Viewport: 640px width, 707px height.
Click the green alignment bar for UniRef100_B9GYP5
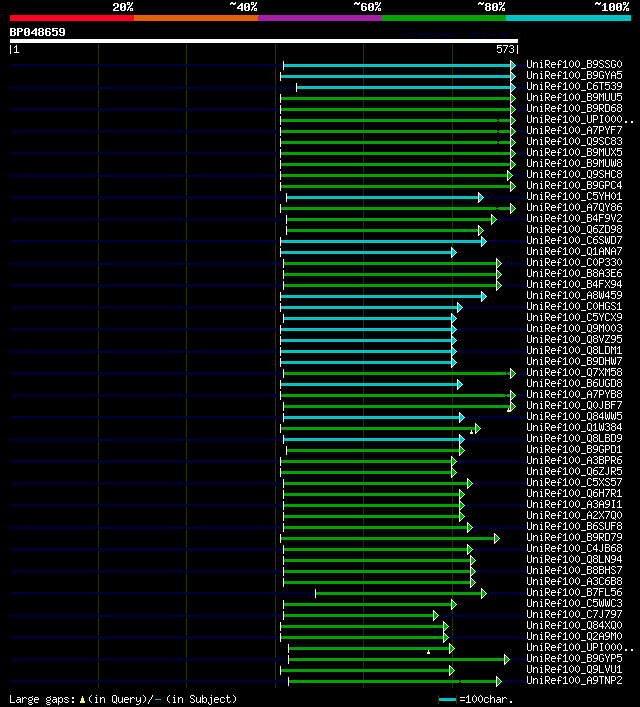pyautogui.click(x=399, y=659)
